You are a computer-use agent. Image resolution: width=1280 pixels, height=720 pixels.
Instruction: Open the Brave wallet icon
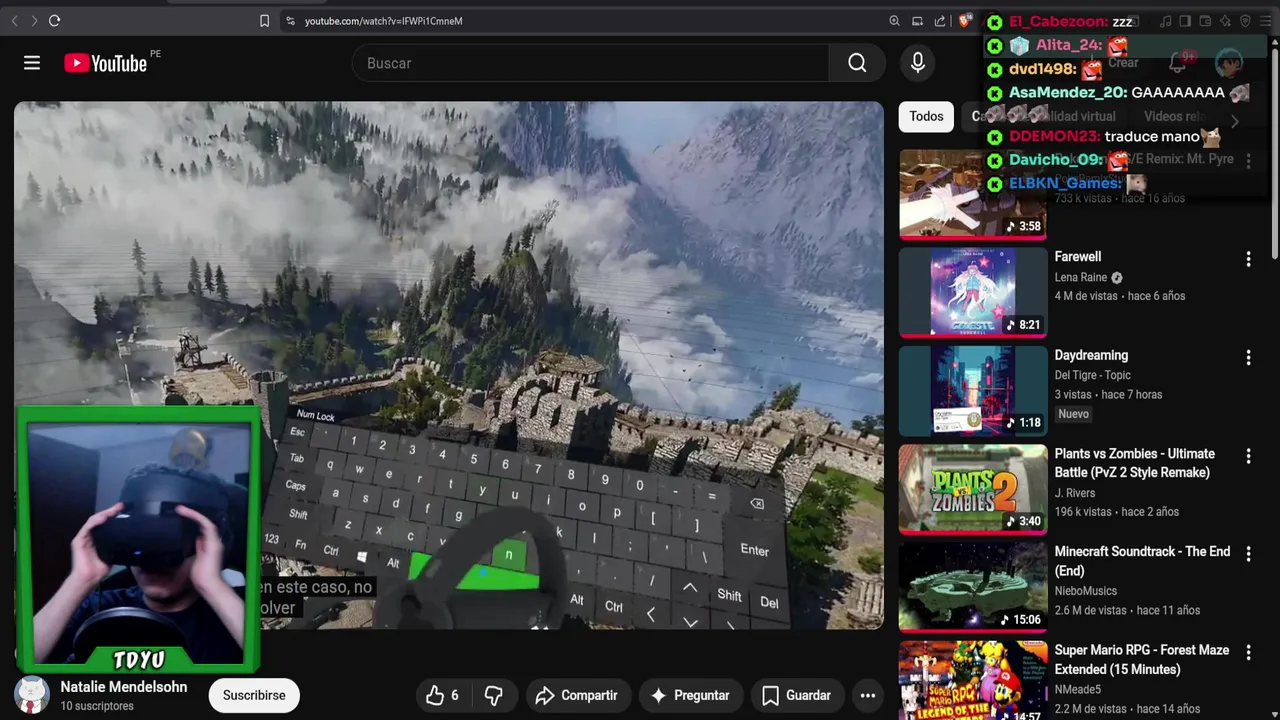[1205, 21]
